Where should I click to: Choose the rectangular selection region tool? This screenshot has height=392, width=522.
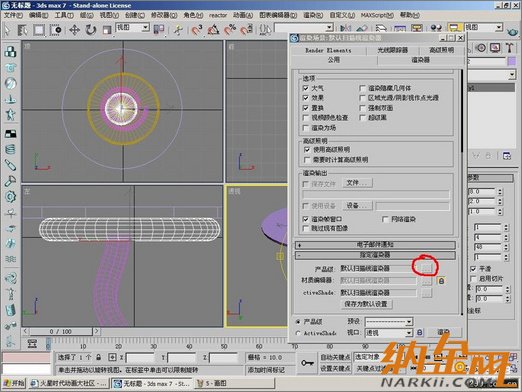coord(39,30)
